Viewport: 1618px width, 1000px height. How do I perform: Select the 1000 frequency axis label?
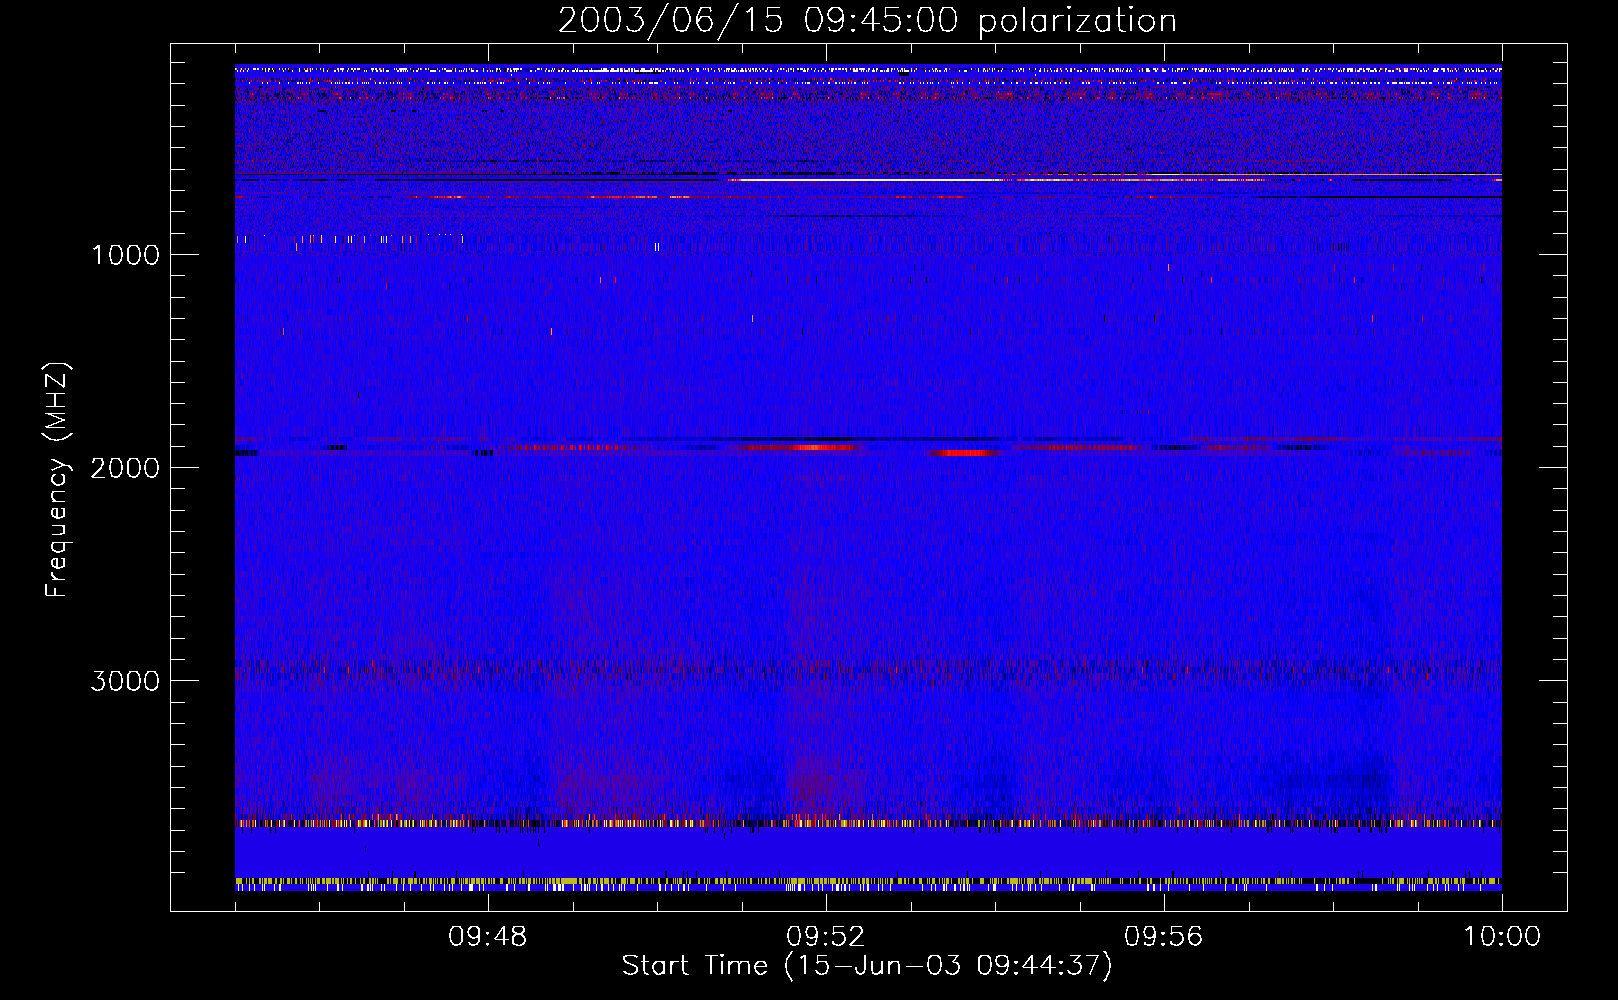point(125,255)
